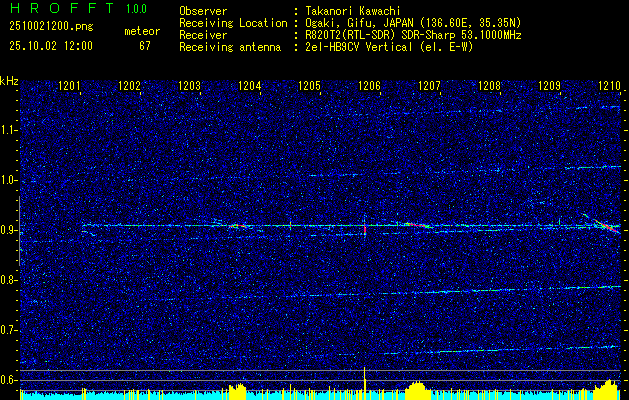Click the Receiving Location label

click(233, 23)
